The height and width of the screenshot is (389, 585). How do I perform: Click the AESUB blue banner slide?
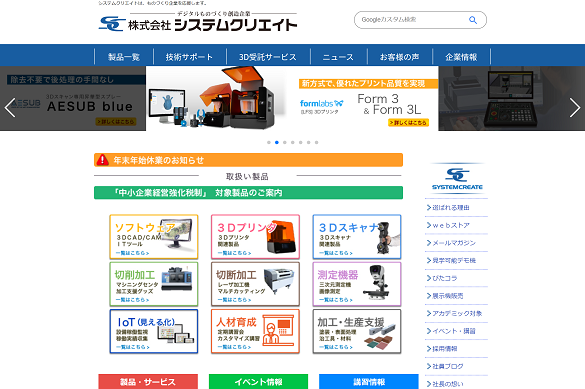[x=73, y=98]
